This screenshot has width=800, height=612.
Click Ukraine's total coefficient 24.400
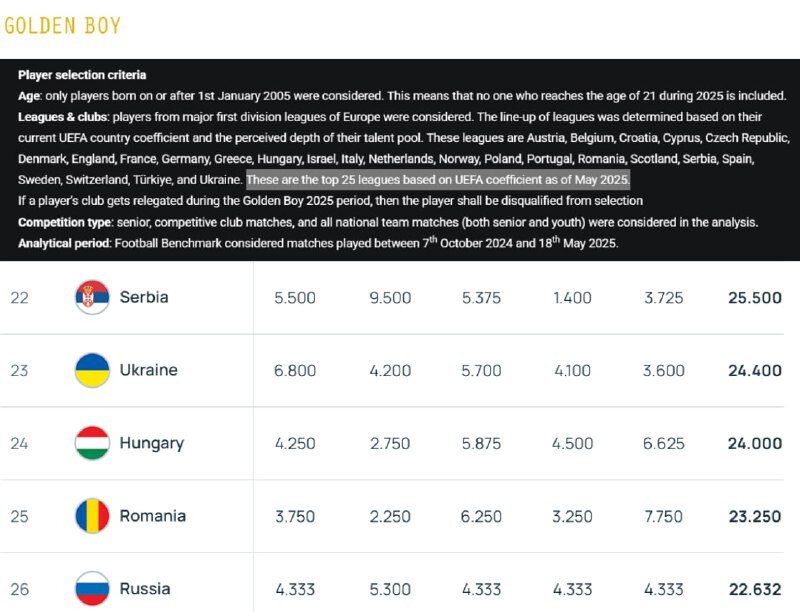pyautogui.click(x=754, y=371)
